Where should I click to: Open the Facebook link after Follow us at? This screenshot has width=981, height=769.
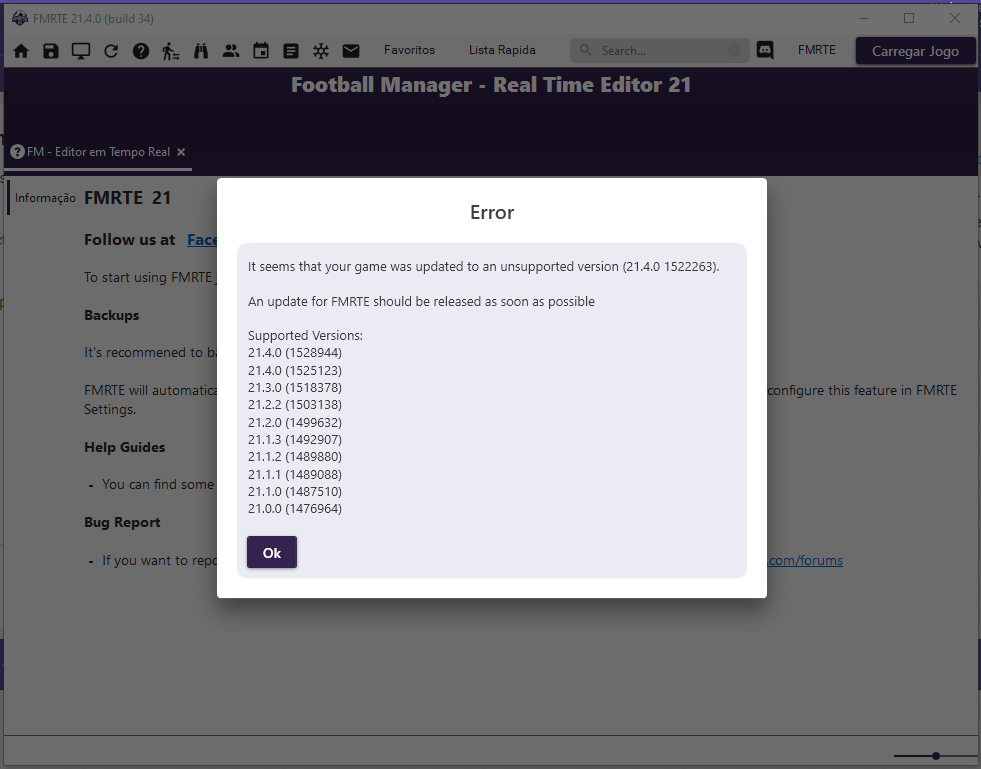pyautogui.click(x=202, y=240)
